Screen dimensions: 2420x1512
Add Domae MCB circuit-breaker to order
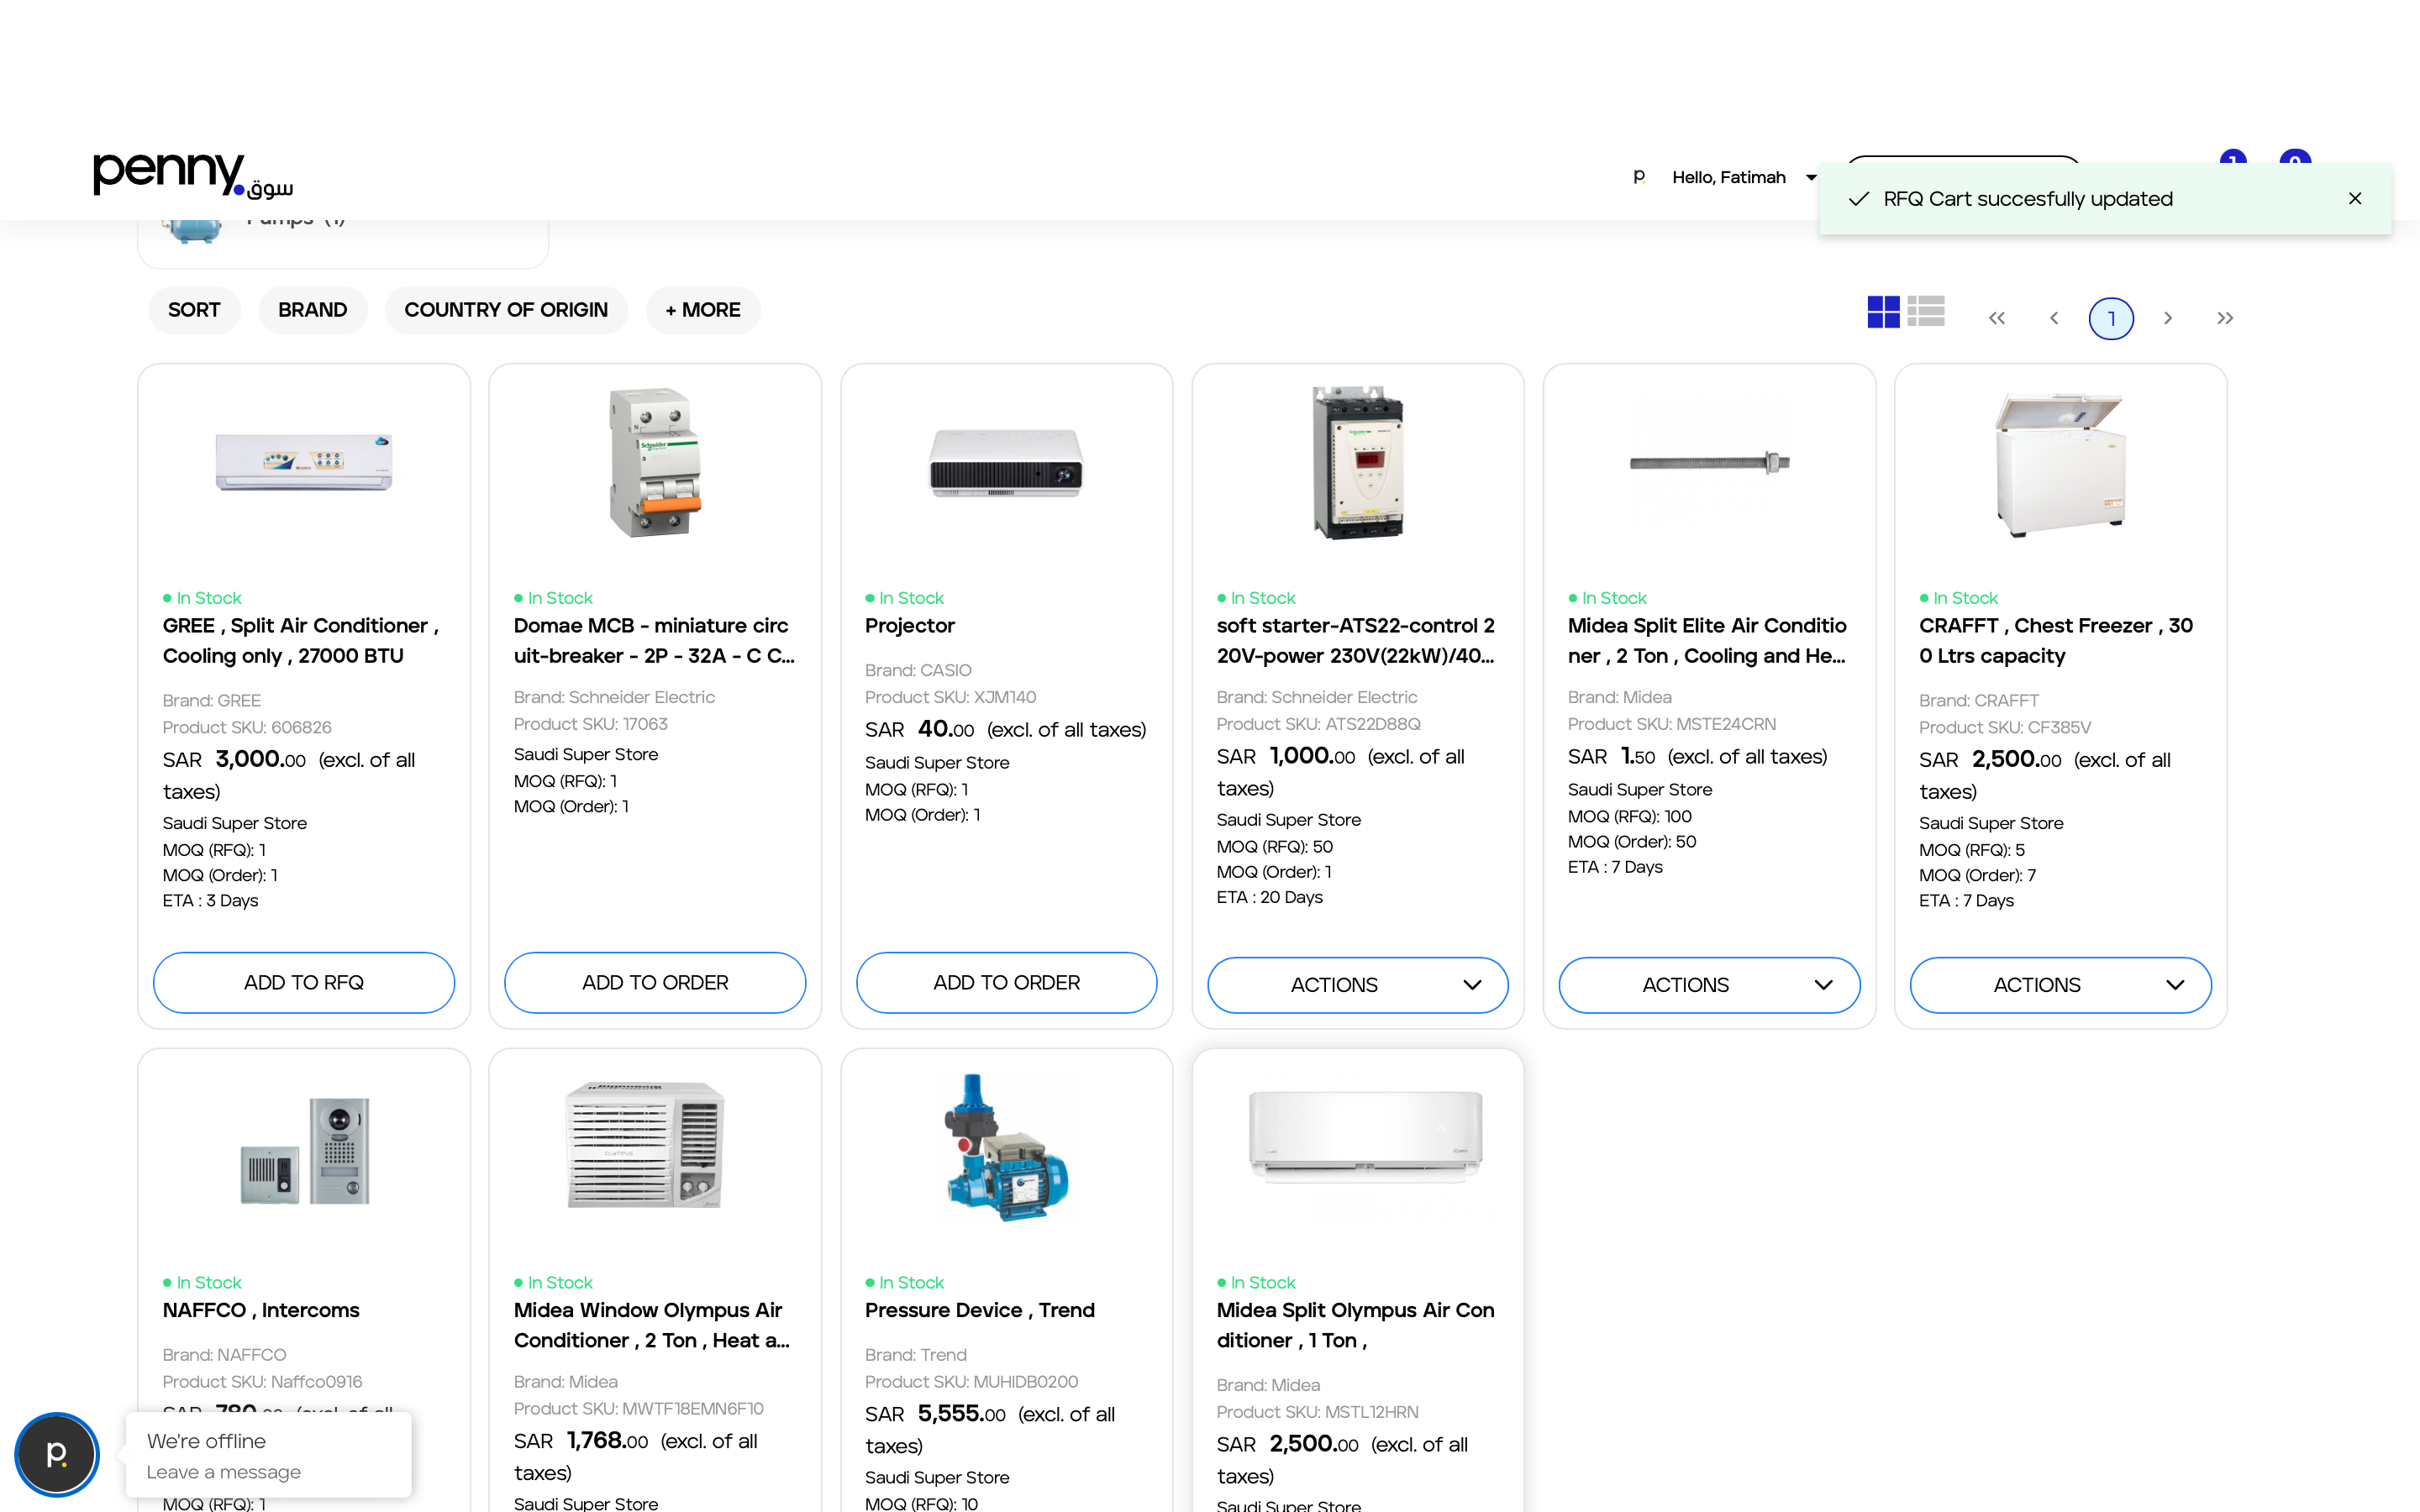(655, 982)
